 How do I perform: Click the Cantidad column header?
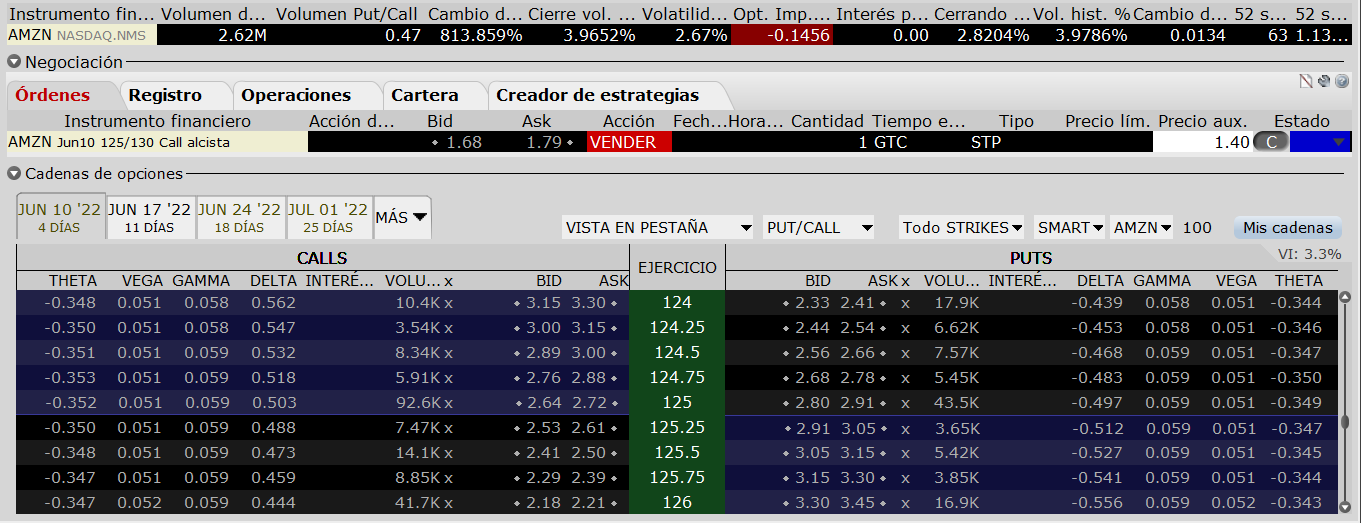[x=827, y=121]
